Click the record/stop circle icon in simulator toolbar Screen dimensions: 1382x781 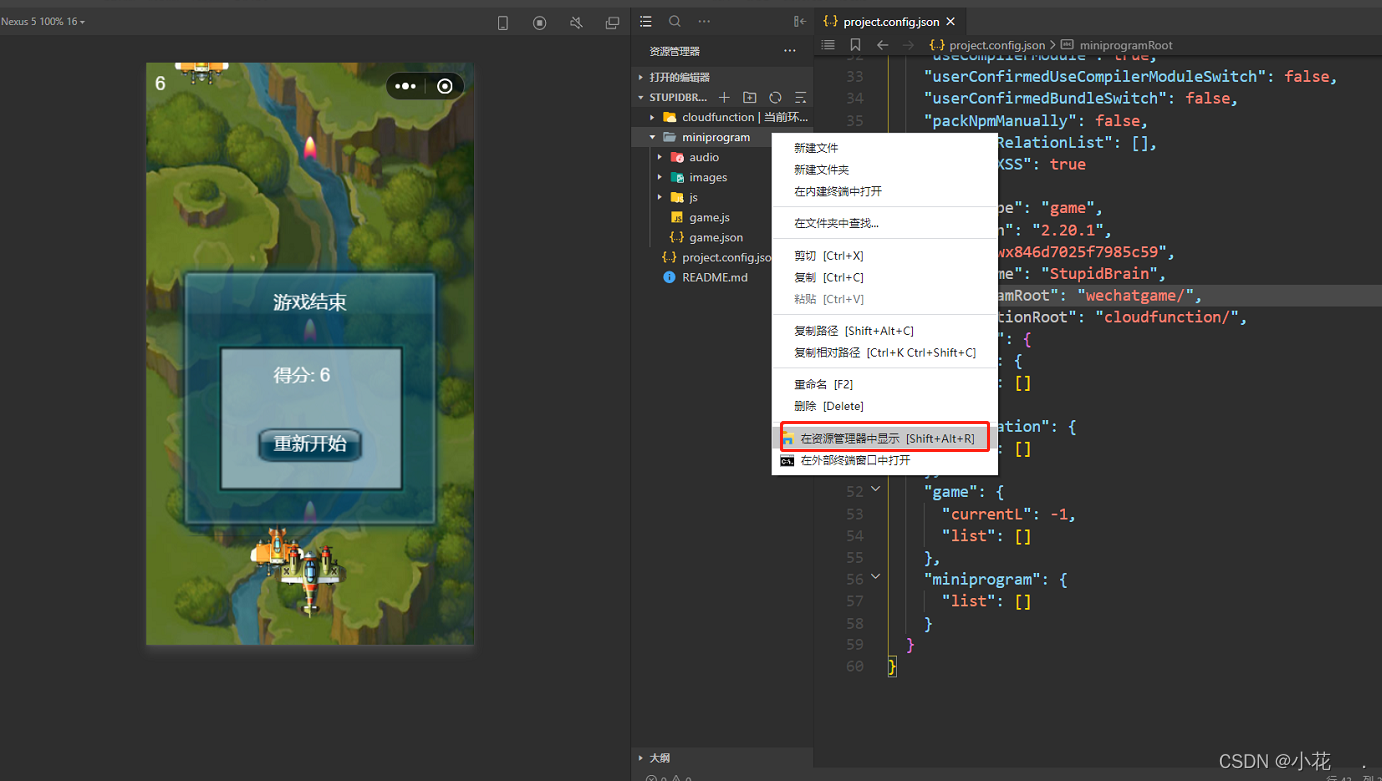coord(540,23)
